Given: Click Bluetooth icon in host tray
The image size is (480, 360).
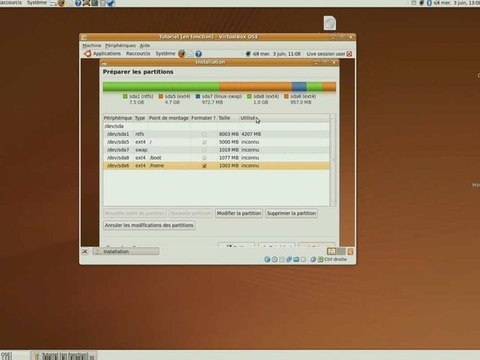Looking at the screenshot, I should click(x=429, y=3).
